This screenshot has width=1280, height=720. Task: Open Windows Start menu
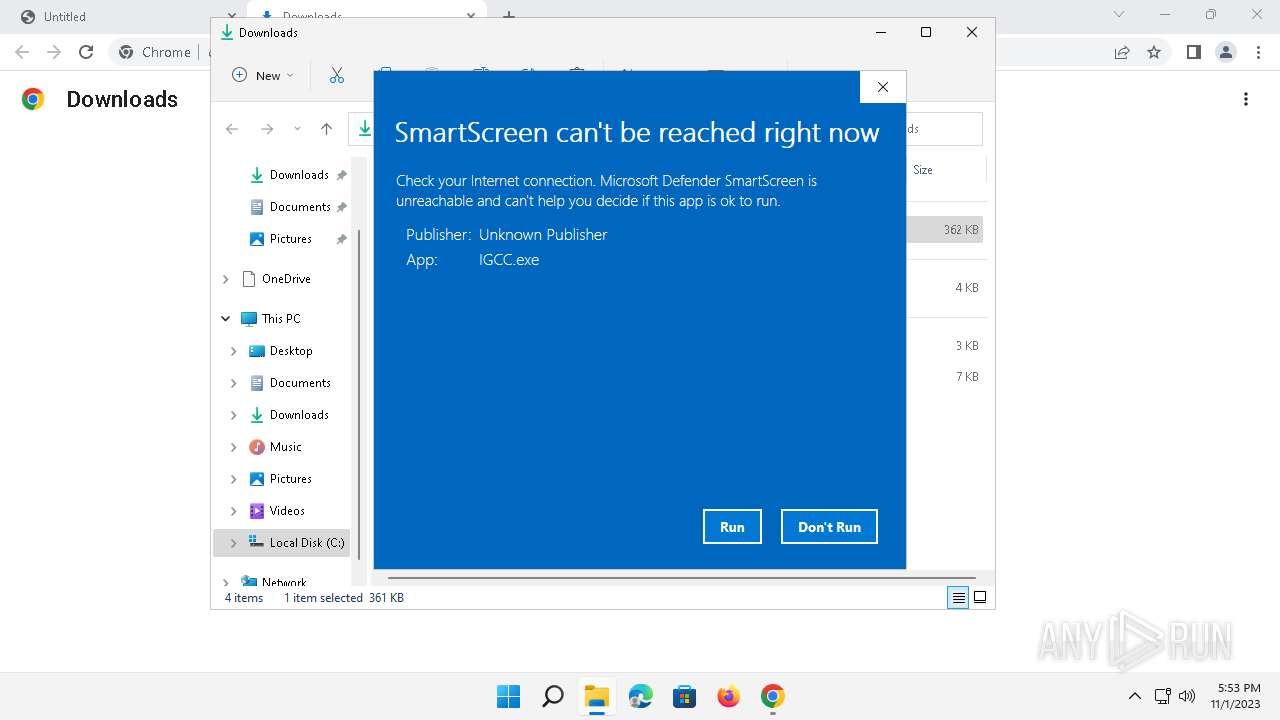click(x=508, y=696)
